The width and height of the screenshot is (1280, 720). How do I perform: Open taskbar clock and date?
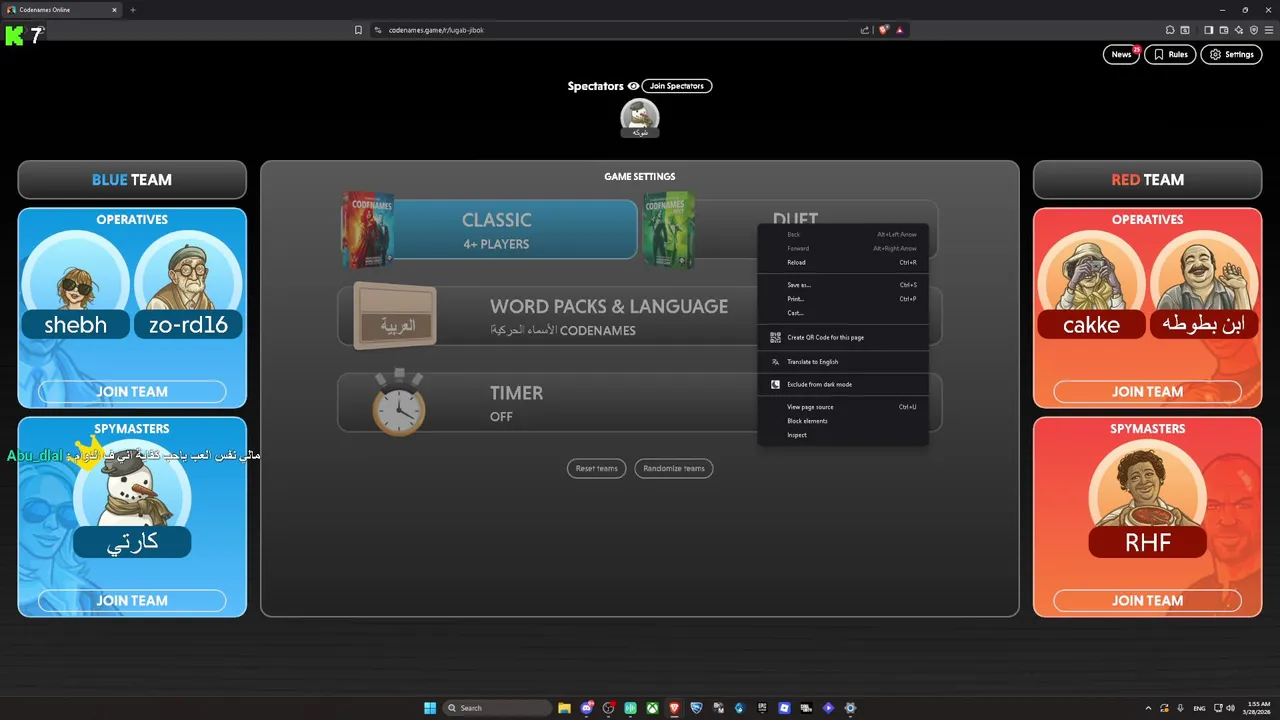click(1257, 708)
